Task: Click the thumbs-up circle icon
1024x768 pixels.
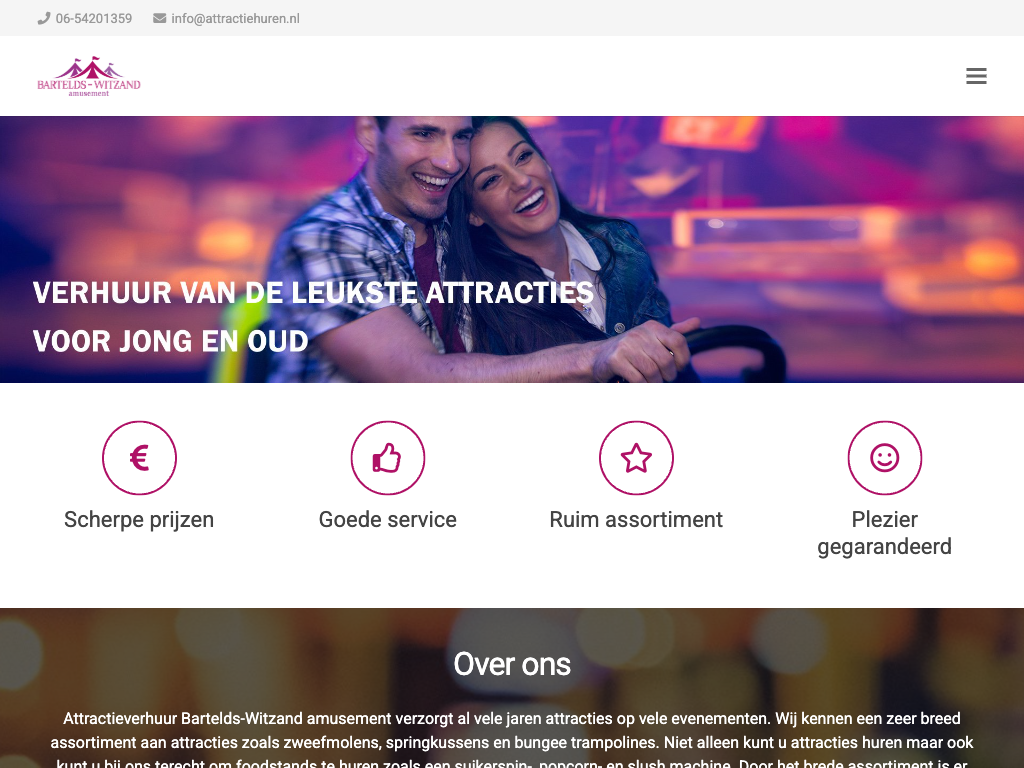Action: (x=388, y=458)
